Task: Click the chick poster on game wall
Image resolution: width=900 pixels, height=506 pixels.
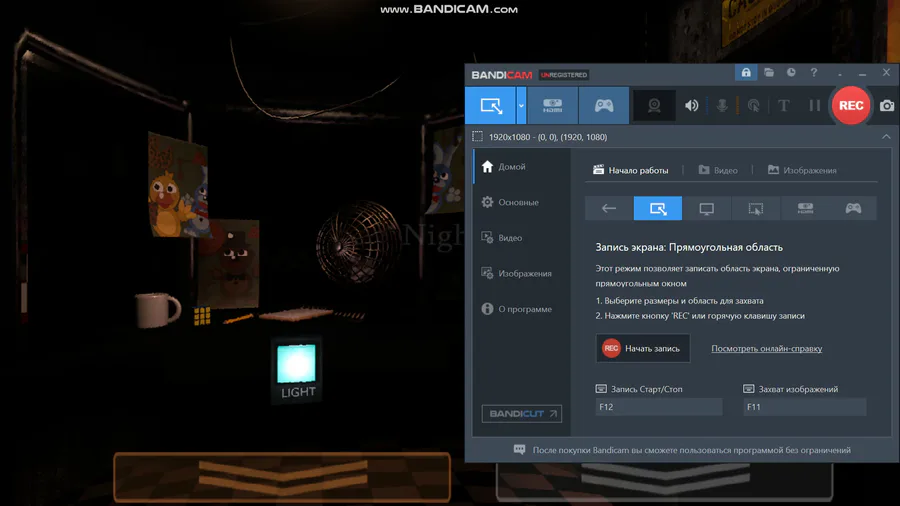Action: [x=177, y=186]
